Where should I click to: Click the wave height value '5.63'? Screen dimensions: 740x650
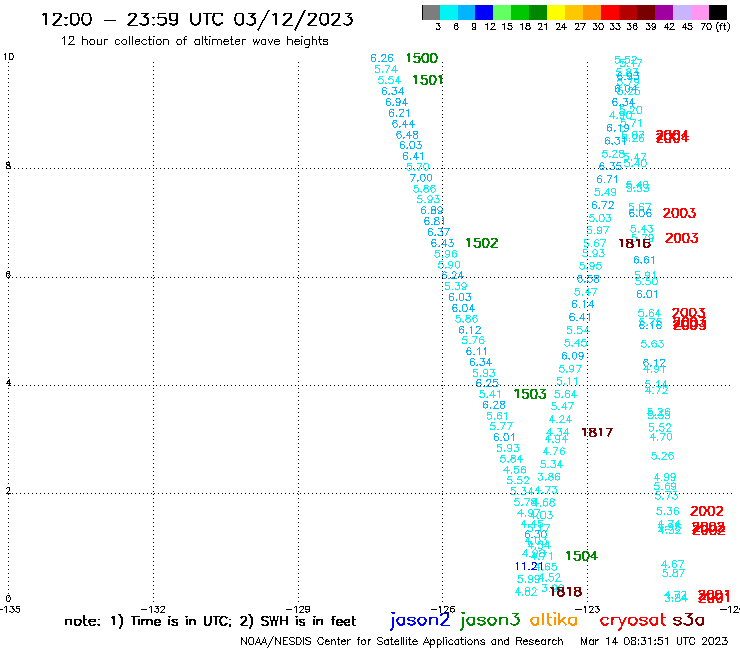pyautogui.click(x=652, y=344)
